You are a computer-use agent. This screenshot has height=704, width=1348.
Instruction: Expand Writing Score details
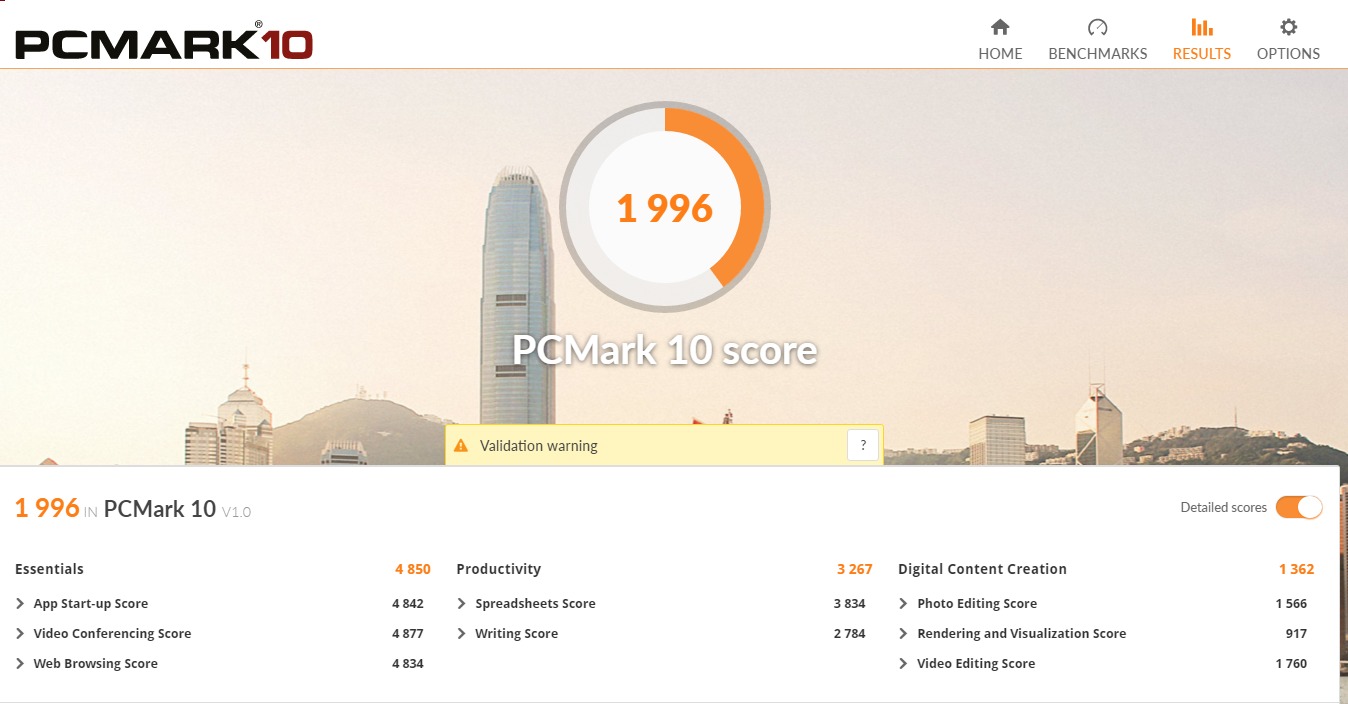point(462,633)
